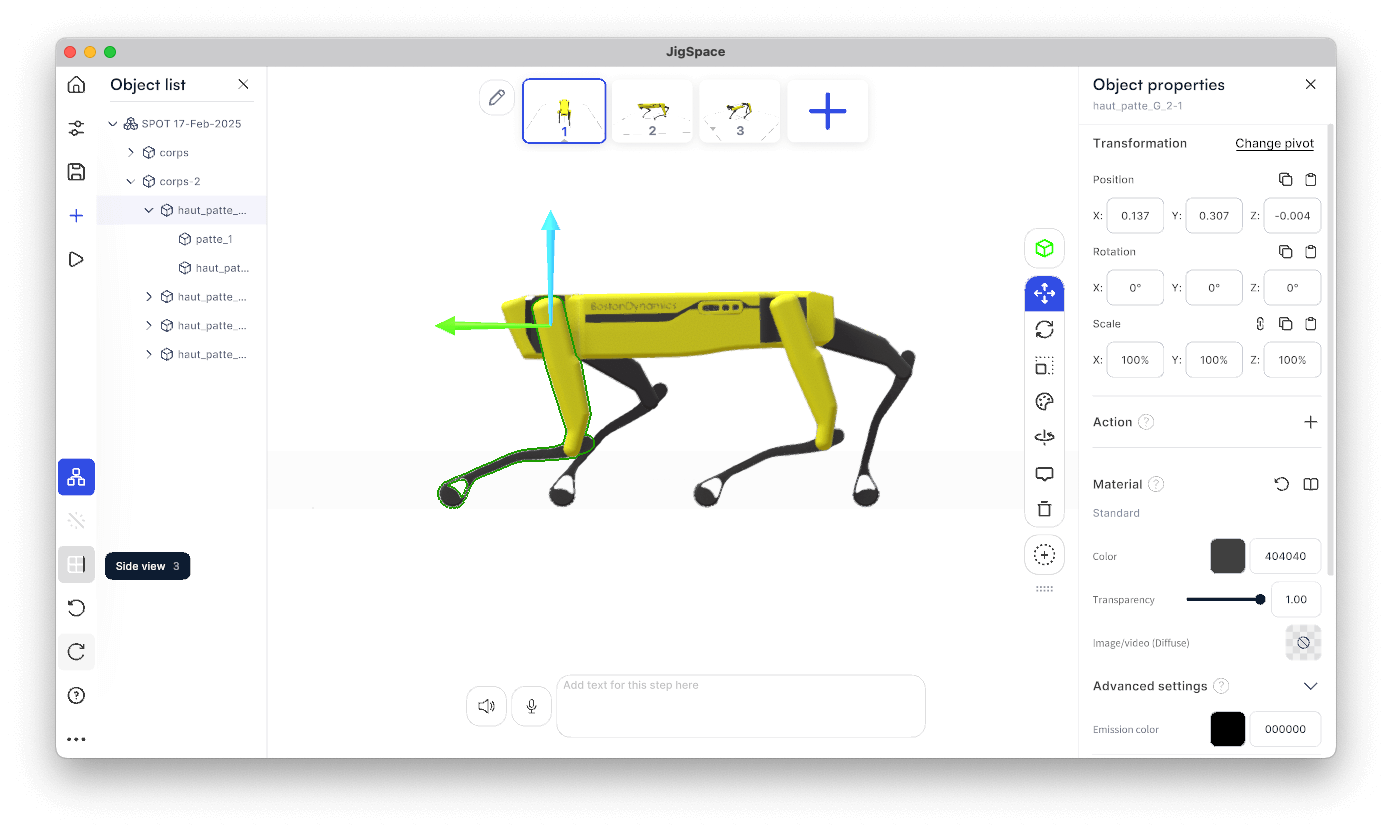1392x832 pixels.
Task: Expand the corps tree node
Action: (x=131, y=153)
